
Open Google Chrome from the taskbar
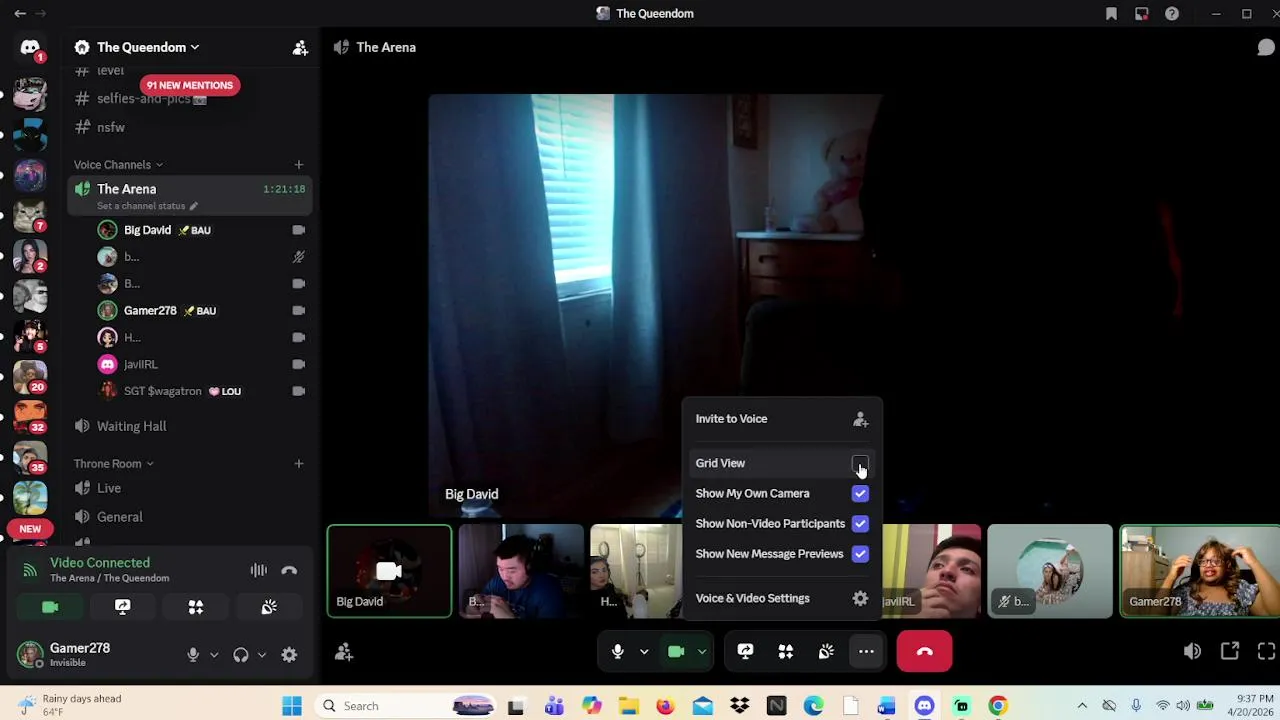click(998, 706)
